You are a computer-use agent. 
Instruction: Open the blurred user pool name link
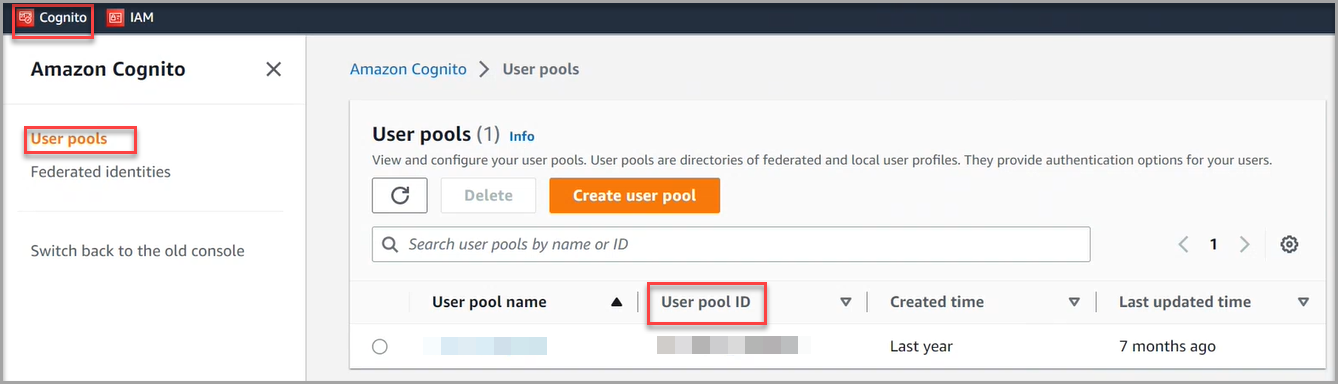pos(485,347)
